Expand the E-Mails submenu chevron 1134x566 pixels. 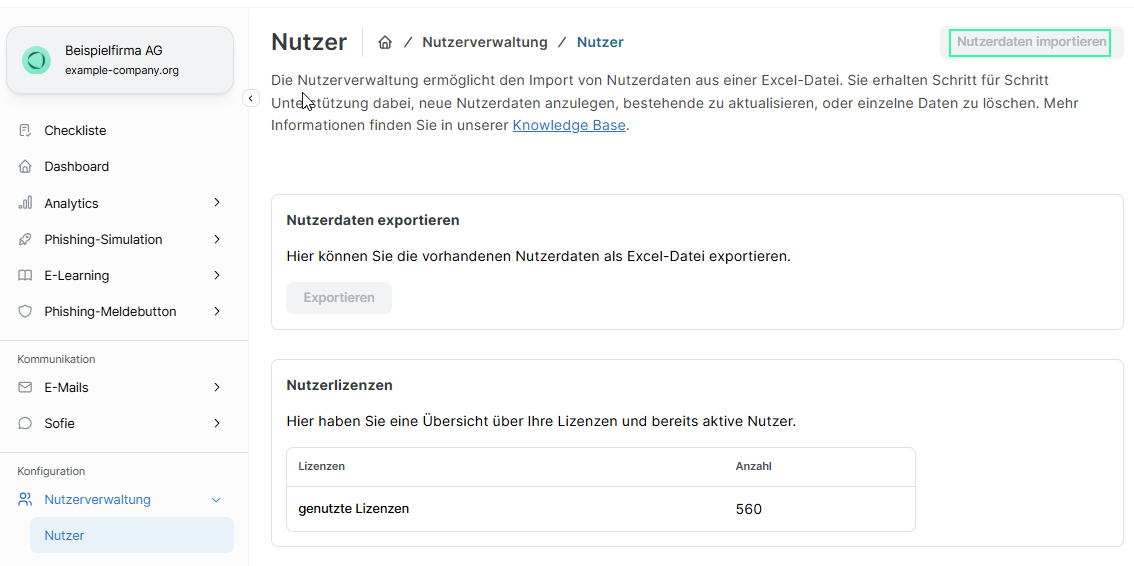(217, 387)
